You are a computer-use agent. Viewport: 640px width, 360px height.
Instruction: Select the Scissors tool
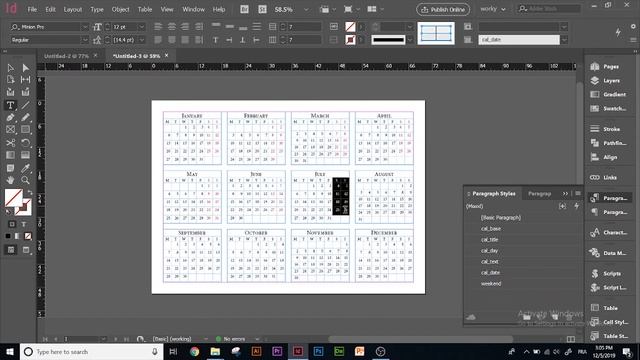[x=10, y=143]
